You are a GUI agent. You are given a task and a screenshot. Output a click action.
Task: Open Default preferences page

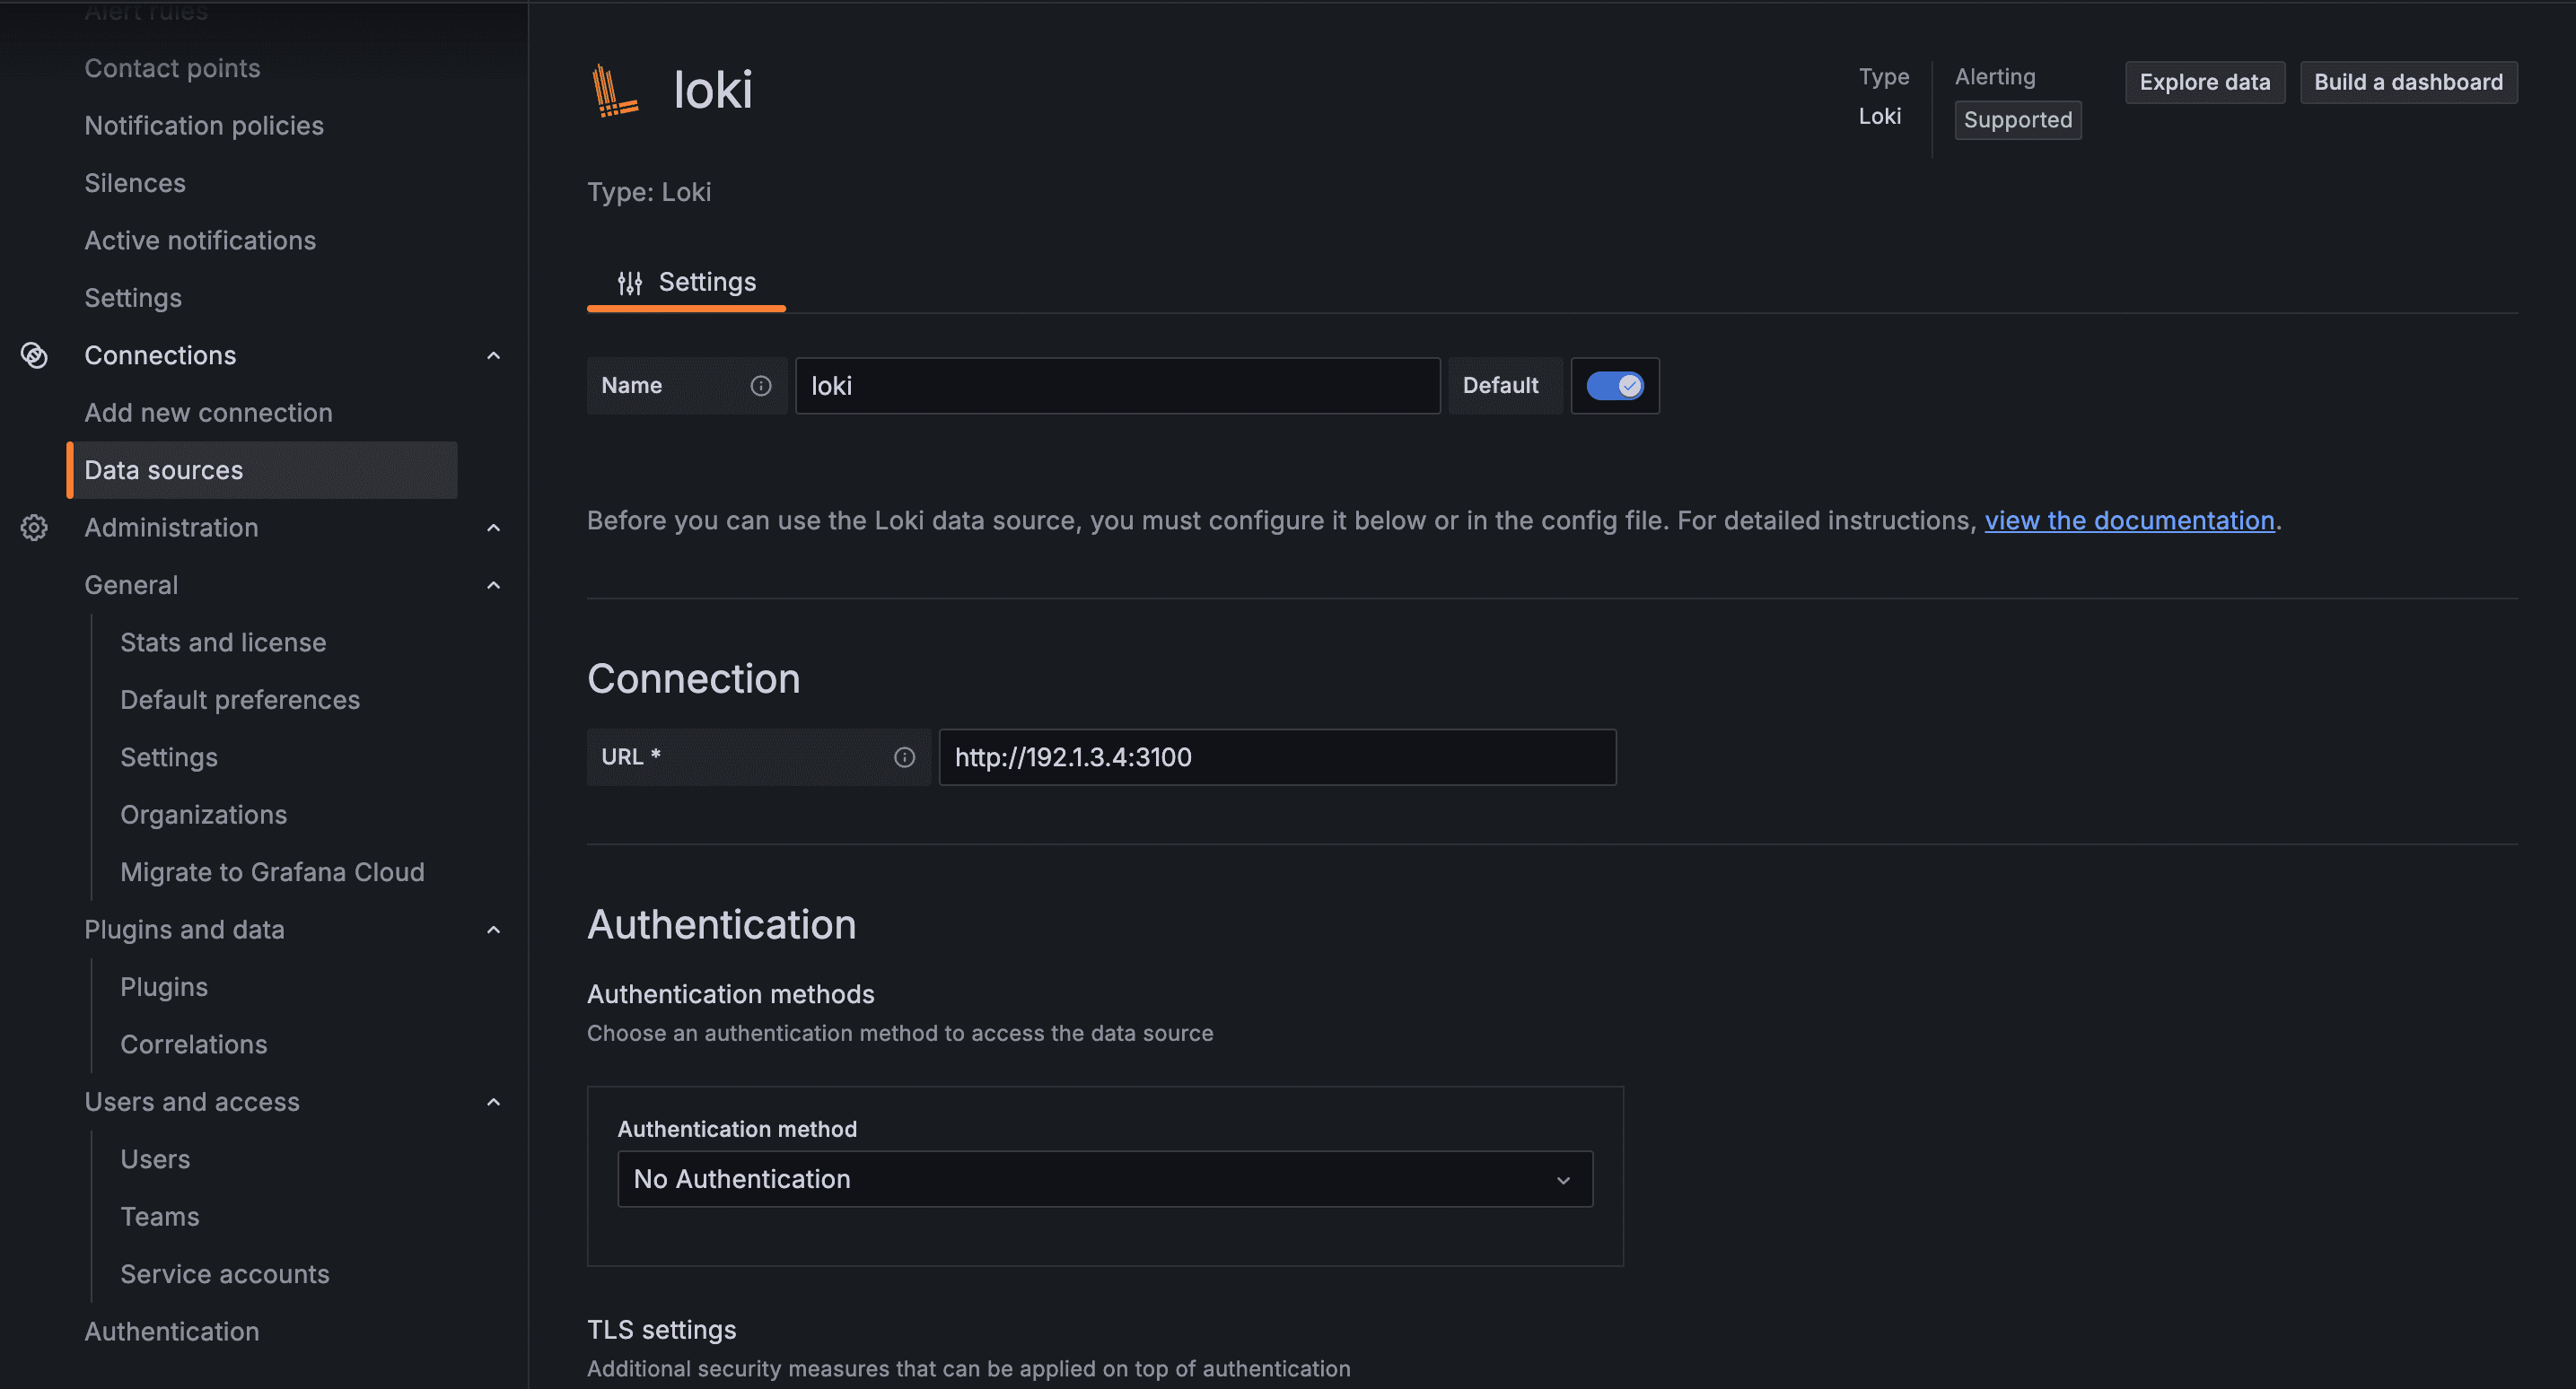240,699
